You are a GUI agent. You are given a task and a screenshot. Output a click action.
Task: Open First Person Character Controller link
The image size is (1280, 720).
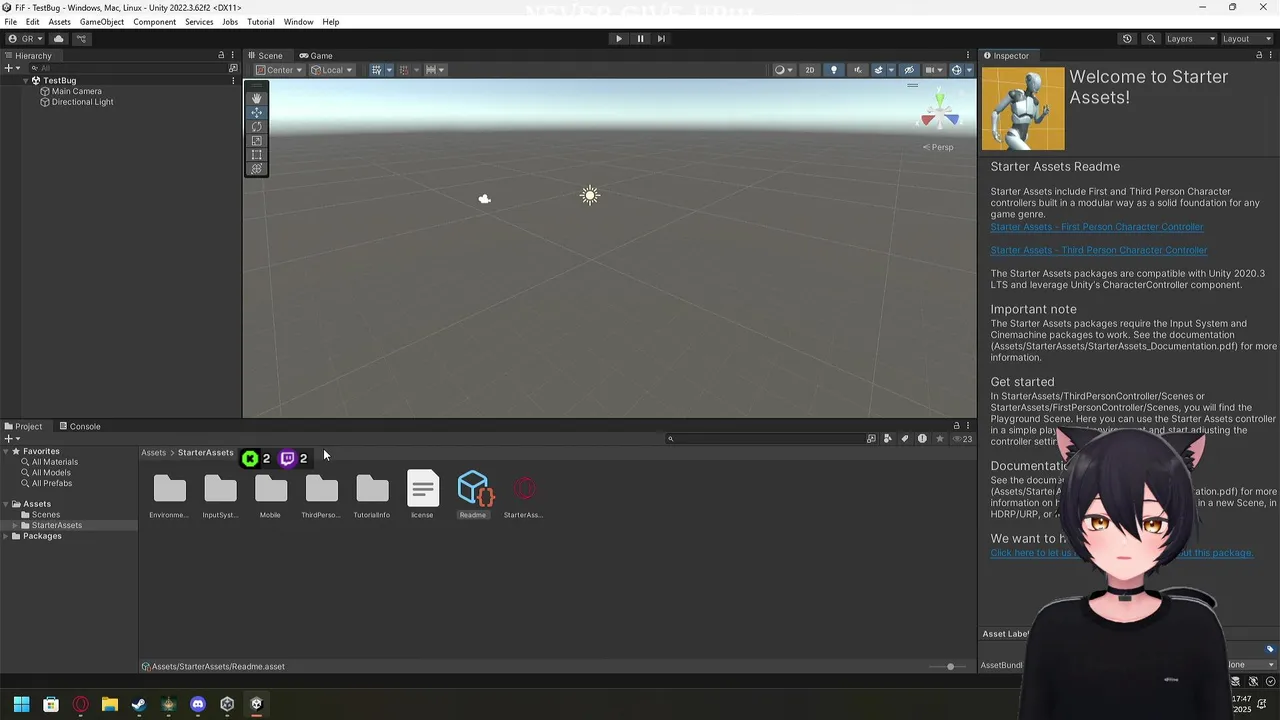point(1097,227)
